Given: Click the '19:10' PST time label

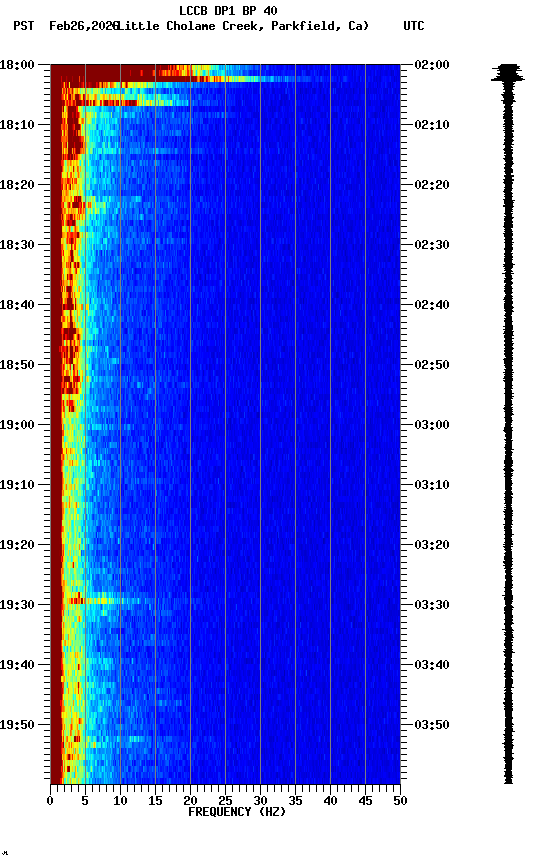Looking at the screenshot, I should (17, 485).
